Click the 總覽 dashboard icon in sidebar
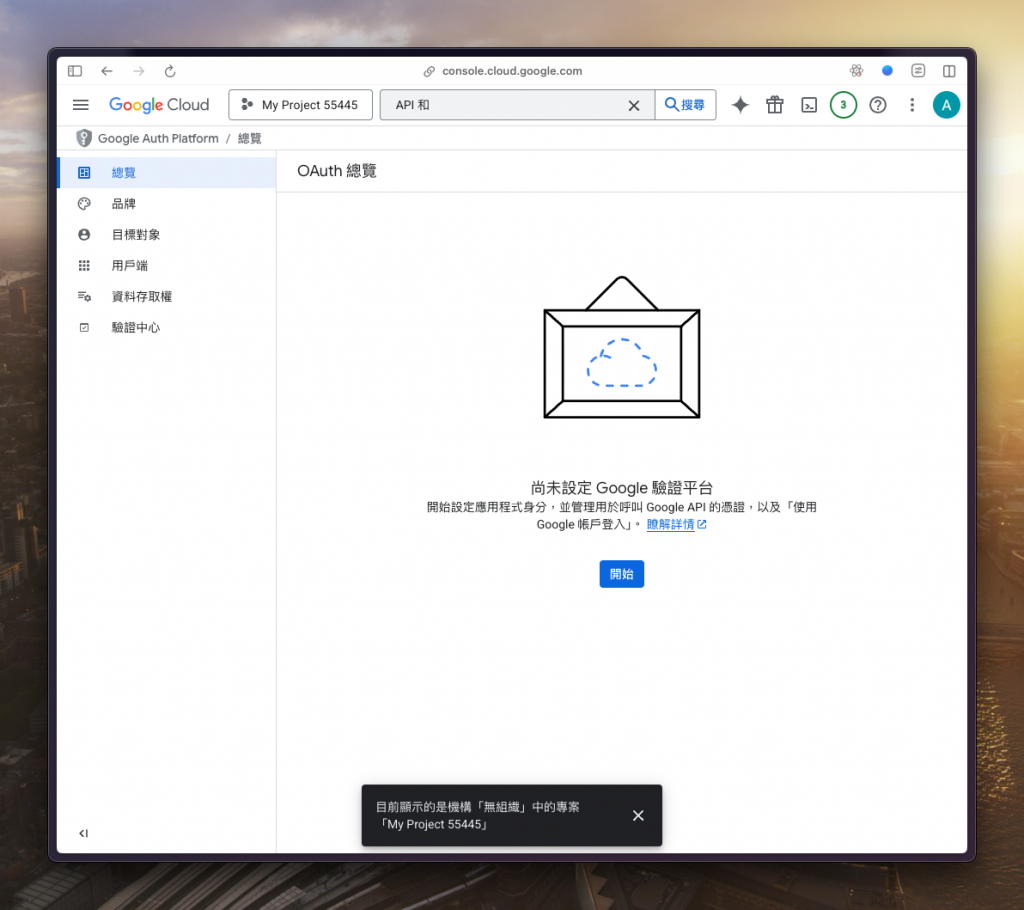 (x=84, y=172)
